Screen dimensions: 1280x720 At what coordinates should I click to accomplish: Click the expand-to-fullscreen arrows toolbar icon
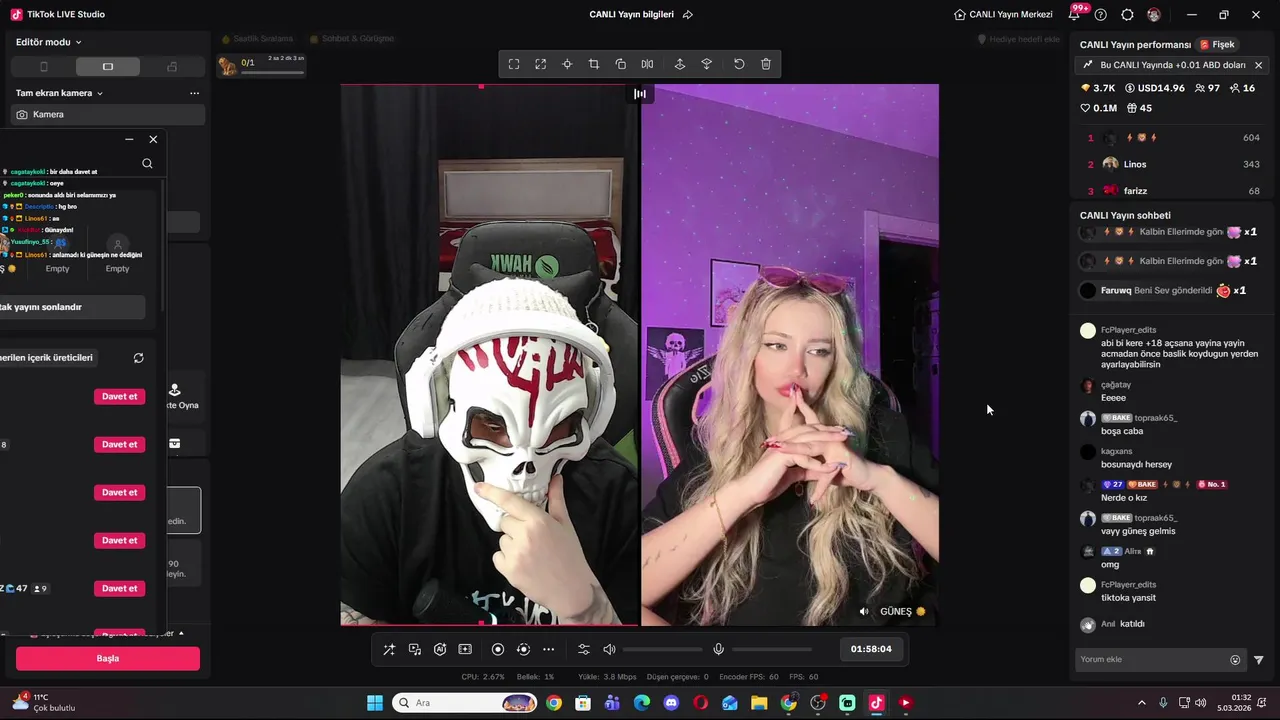[x=541, y=64]
